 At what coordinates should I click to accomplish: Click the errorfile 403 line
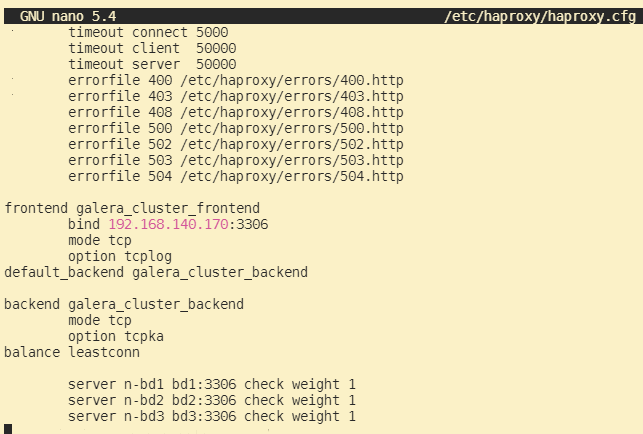(235, 96)
